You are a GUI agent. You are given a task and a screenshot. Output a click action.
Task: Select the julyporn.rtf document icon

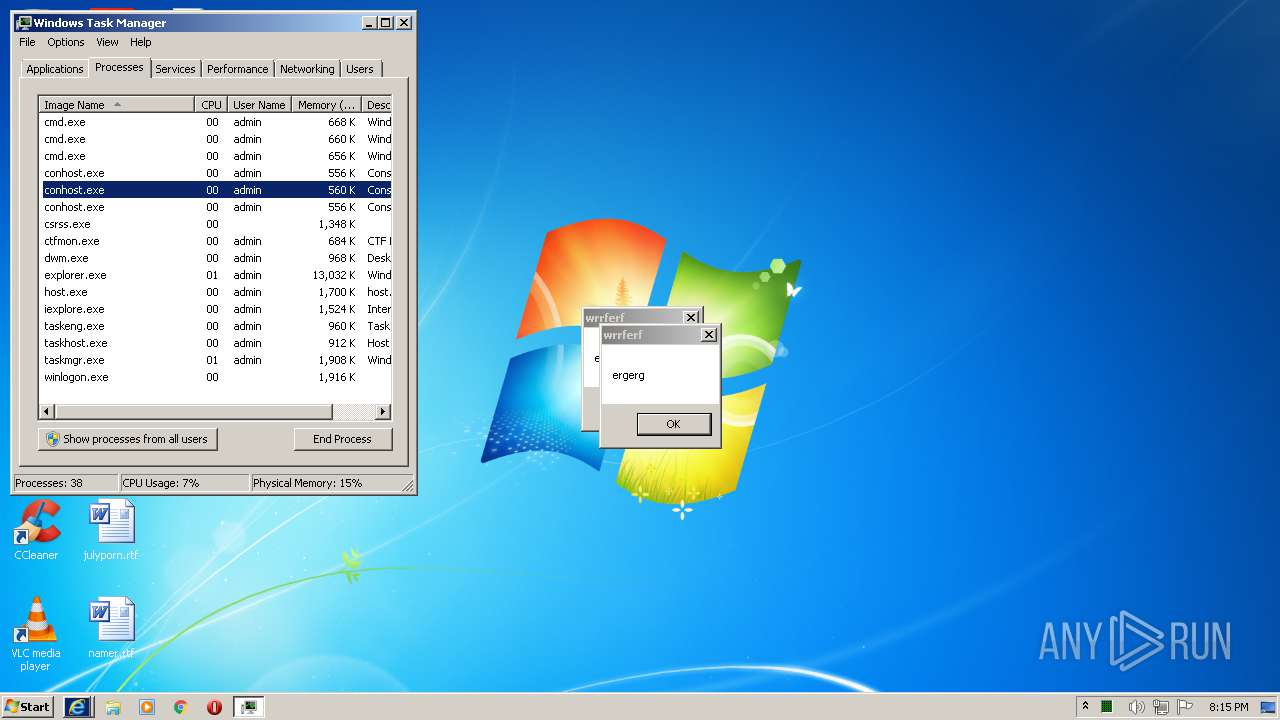(x=111, y=530)
